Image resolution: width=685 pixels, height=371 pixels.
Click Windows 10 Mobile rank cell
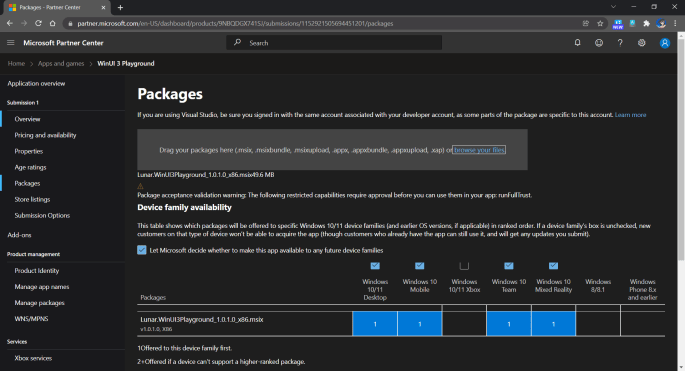[419, 324]
